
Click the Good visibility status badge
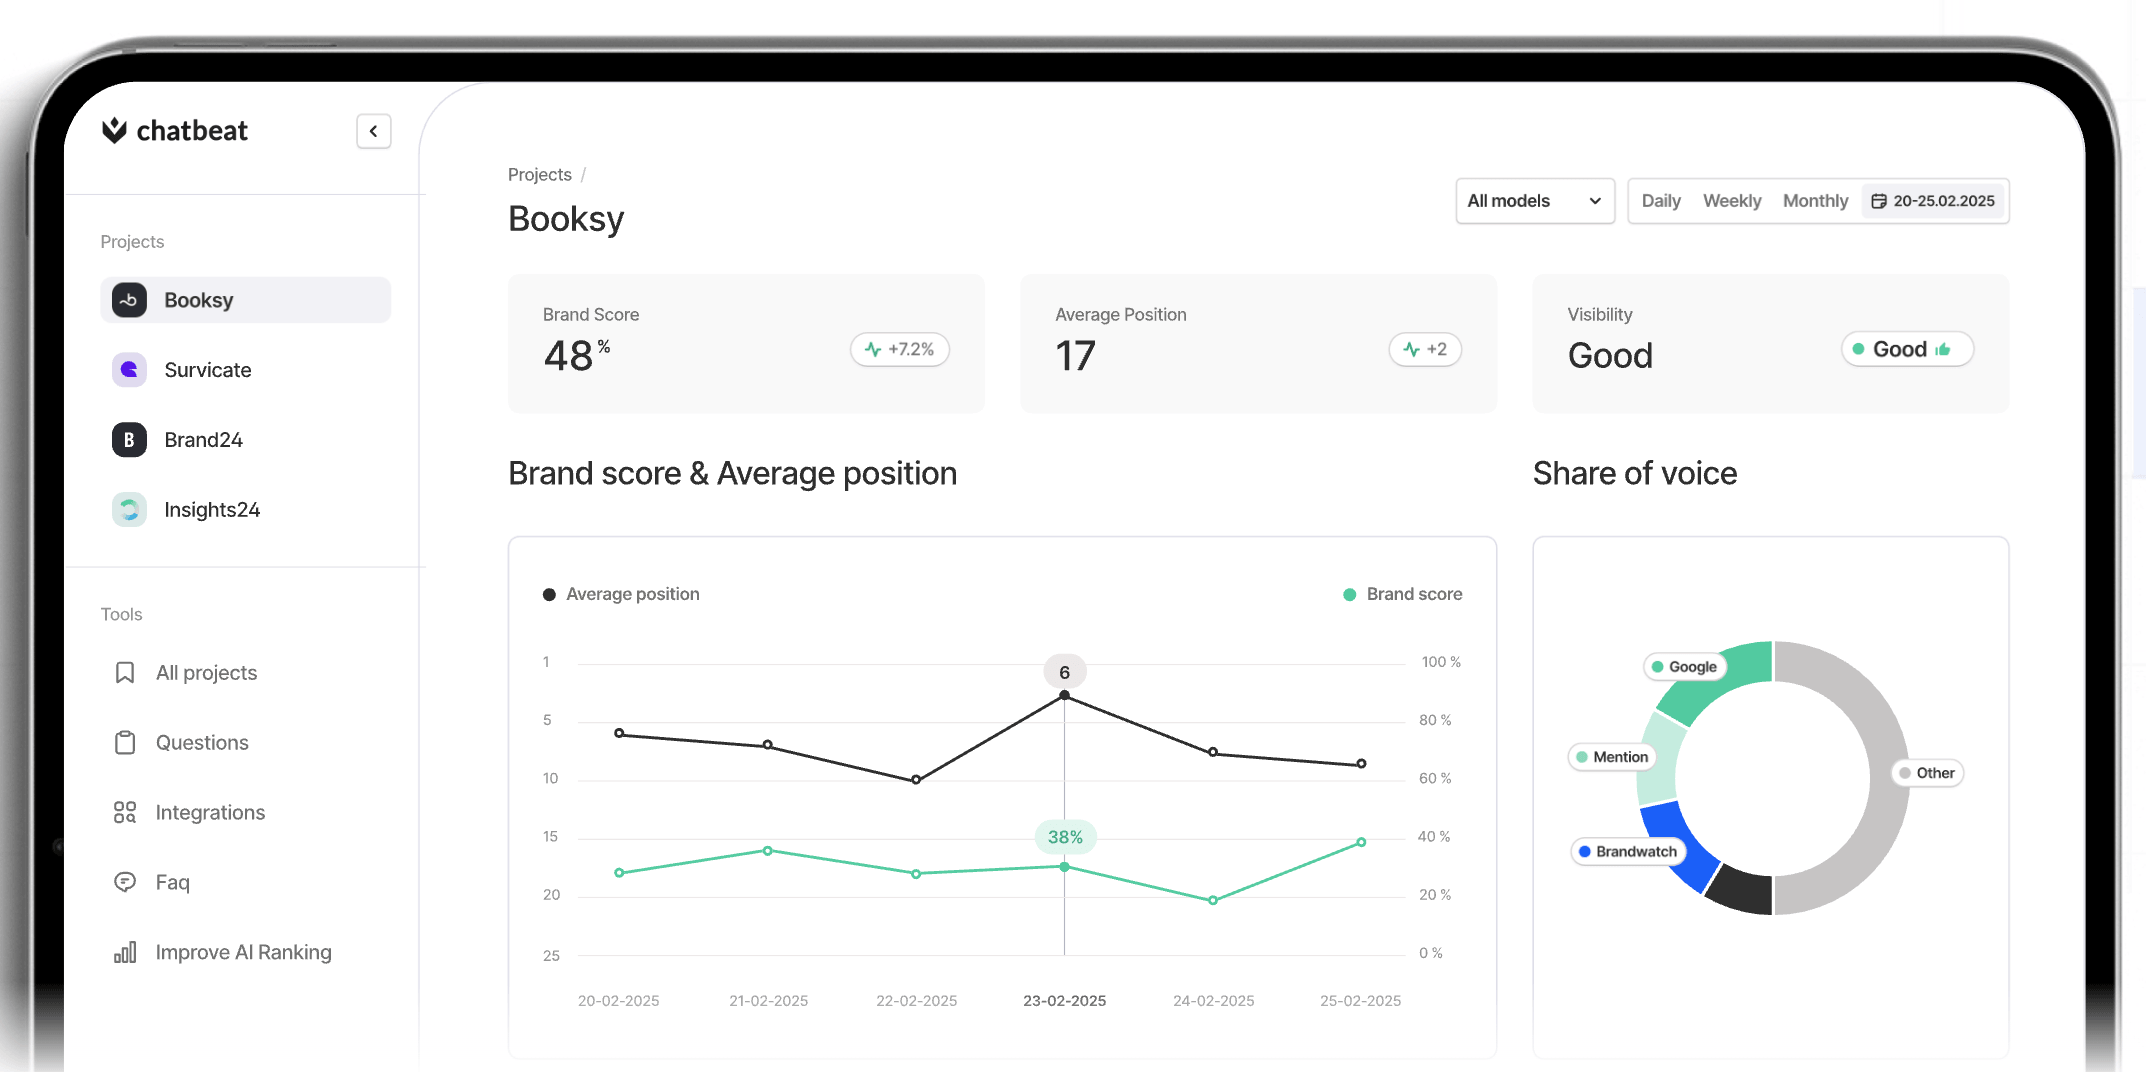1907,349
